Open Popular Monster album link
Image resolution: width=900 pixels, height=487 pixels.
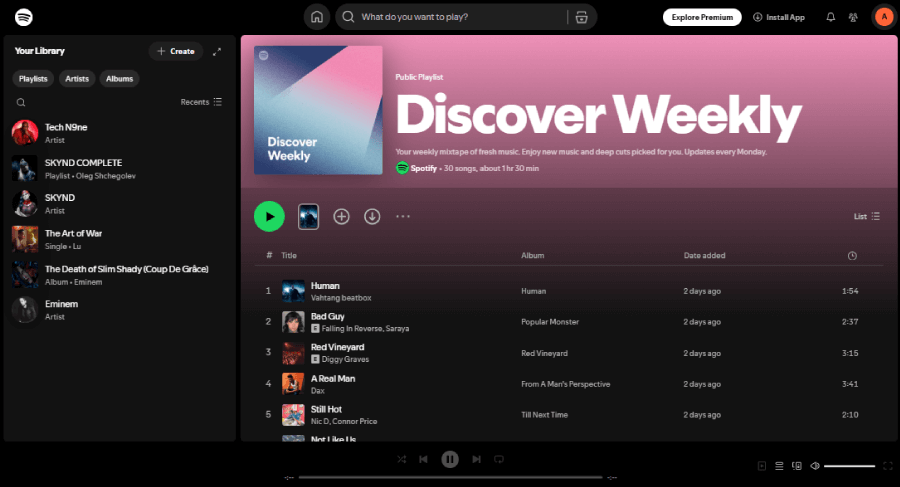[550, 322]
